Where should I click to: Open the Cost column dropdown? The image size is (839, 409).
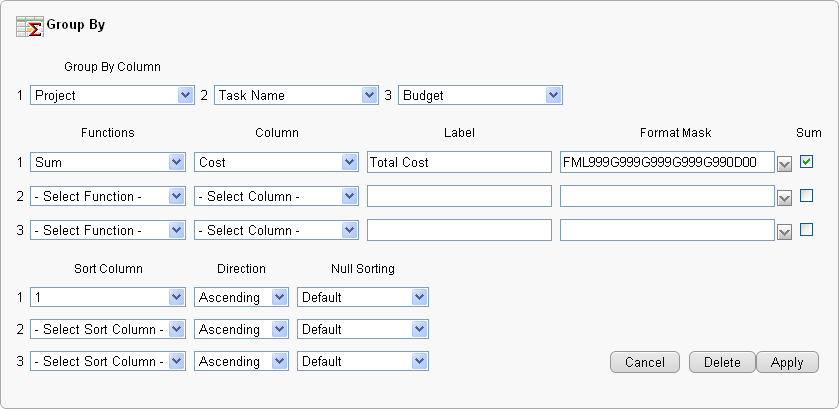click(276, 162)
